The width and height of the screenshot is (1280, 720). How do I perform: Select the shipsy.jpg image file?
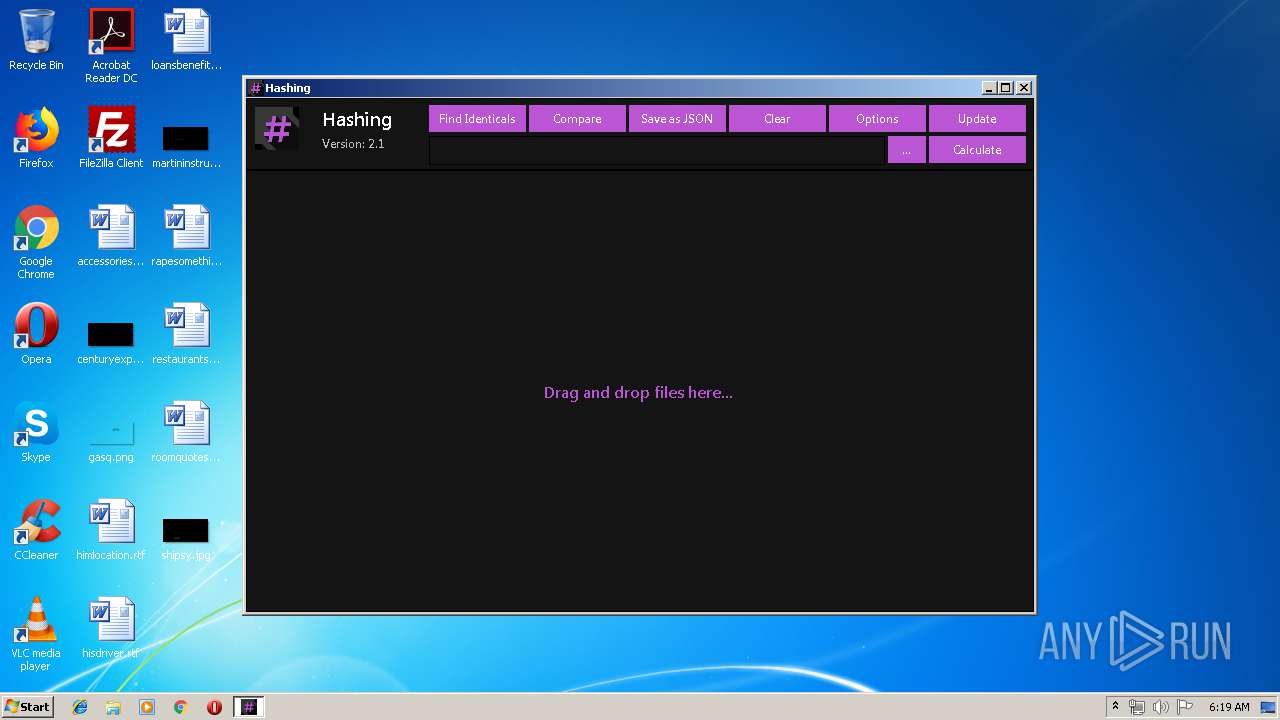186,538
